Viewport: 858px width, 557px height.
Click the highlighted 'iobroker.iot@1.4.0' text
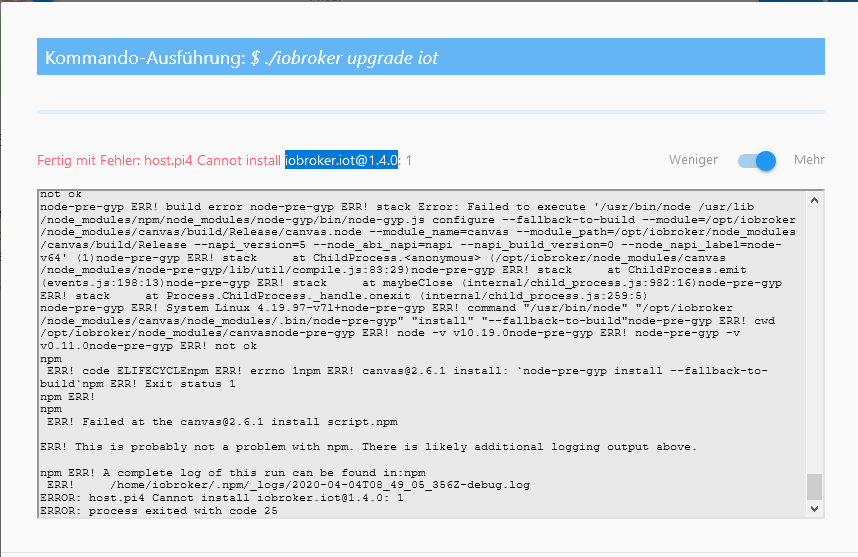341,160
